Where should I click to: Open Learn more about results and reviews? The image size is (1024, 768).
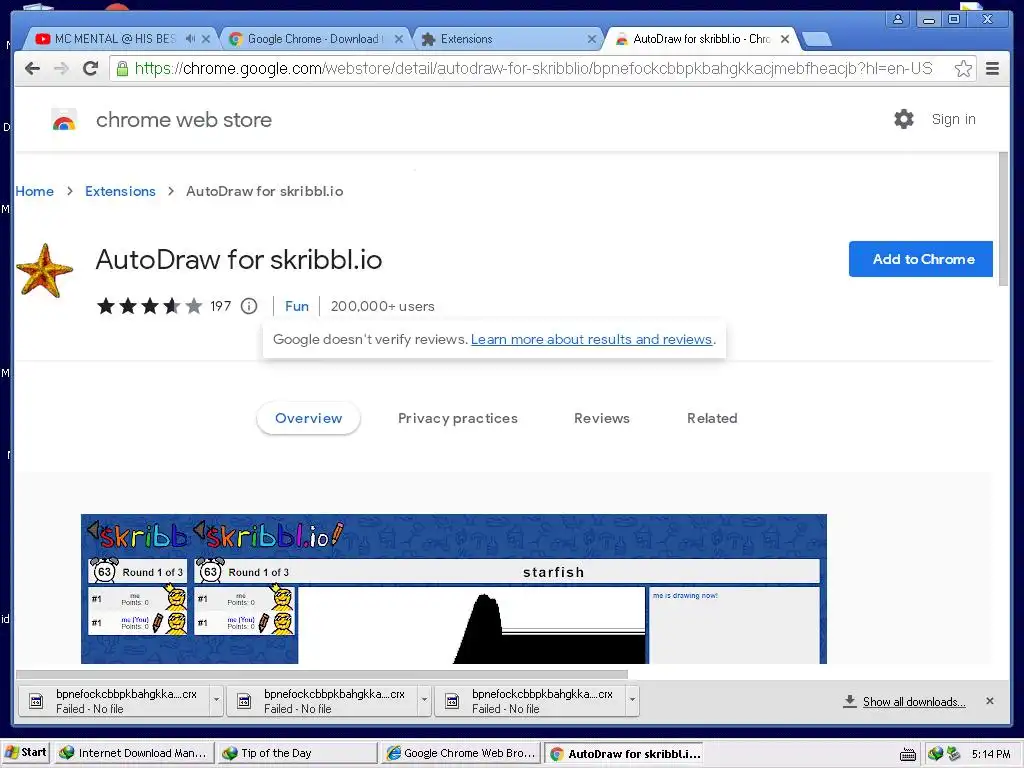point(591,340)
